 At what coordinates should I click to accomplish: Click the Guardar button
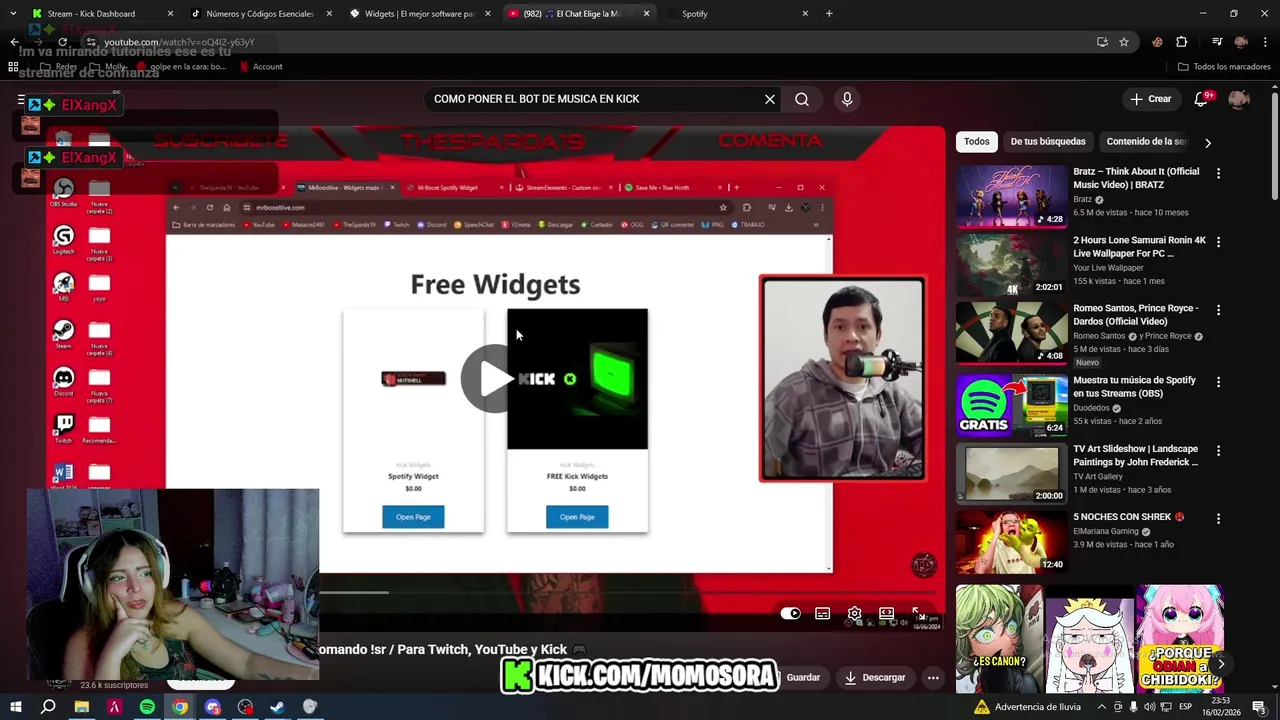click(801, 677)
